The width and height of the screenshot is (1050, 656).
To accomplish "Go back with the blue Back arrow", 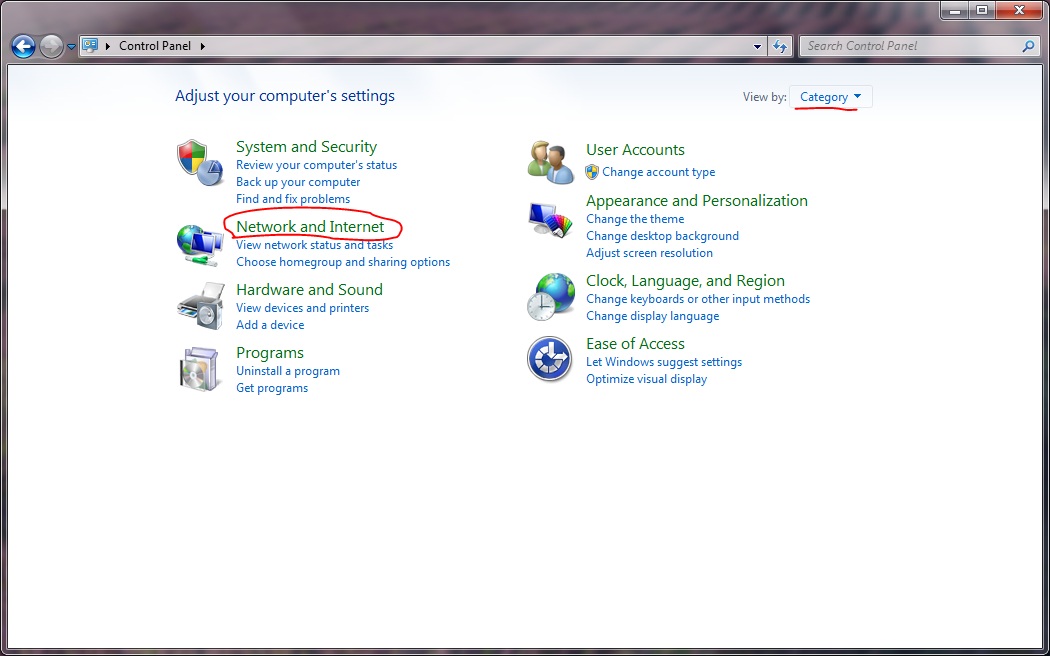I will (x=23, y=46).
